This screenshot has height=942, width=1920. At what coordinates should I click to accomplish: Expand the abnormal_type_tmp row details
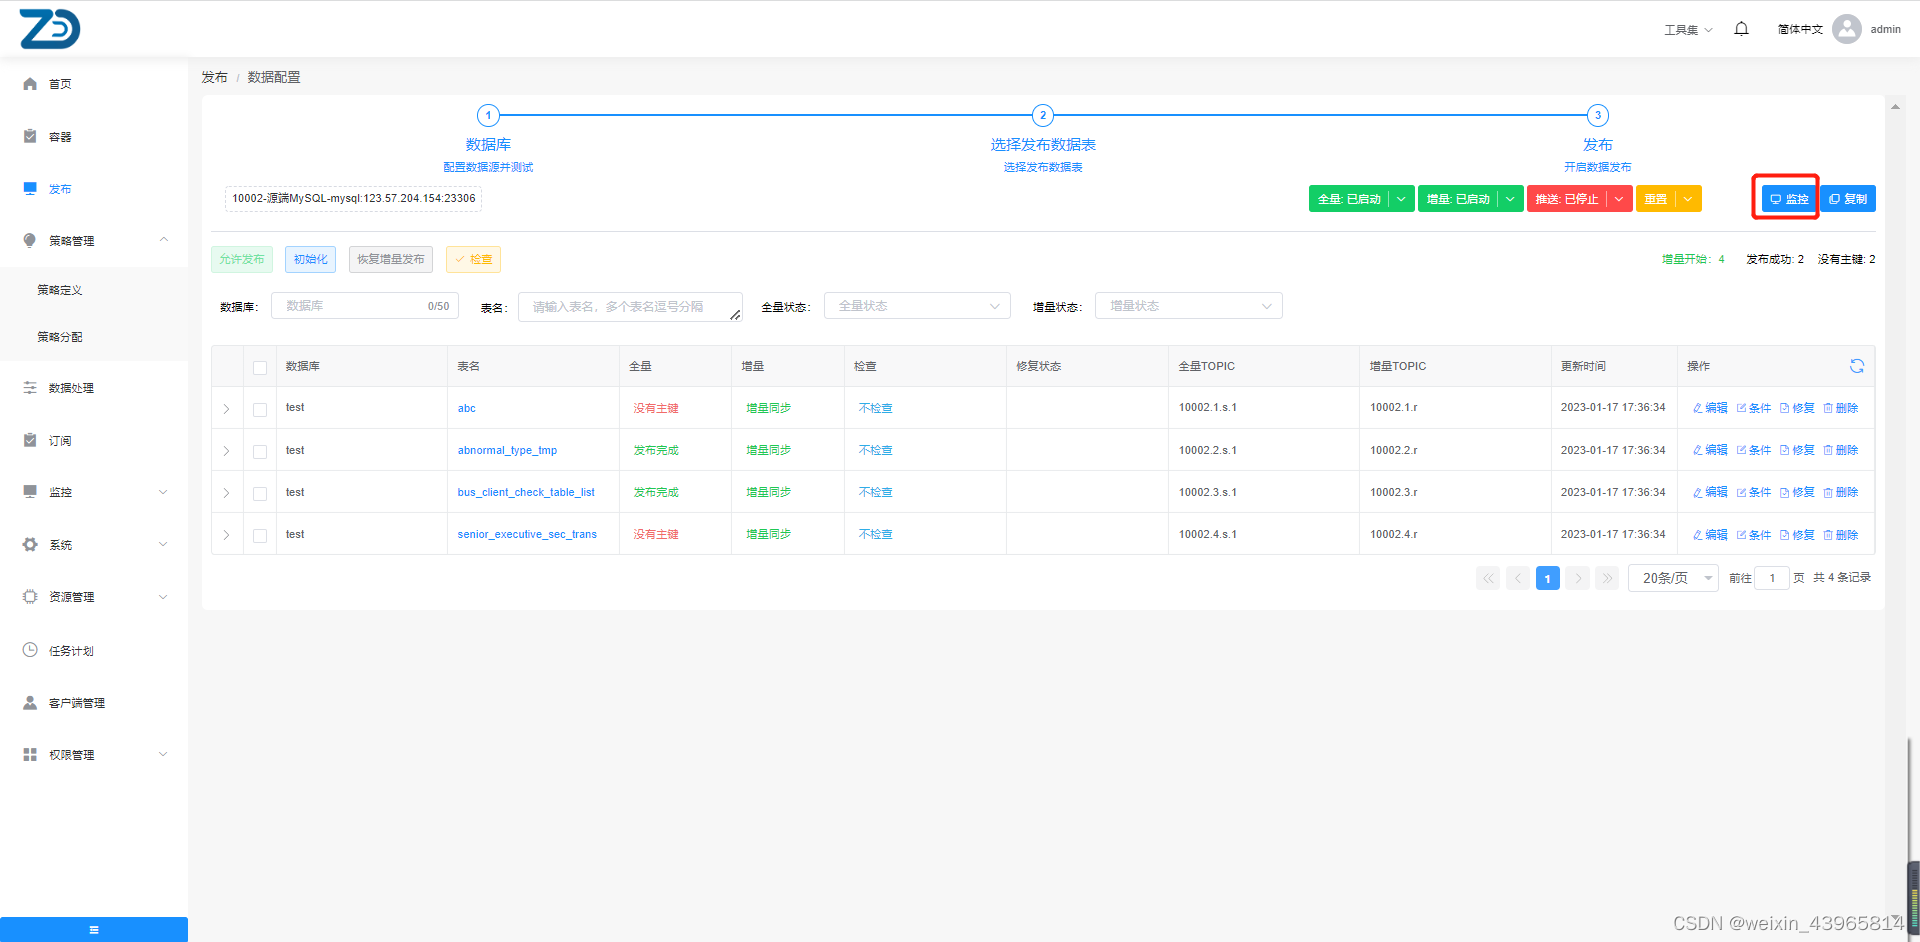click(x=227, y=451)
